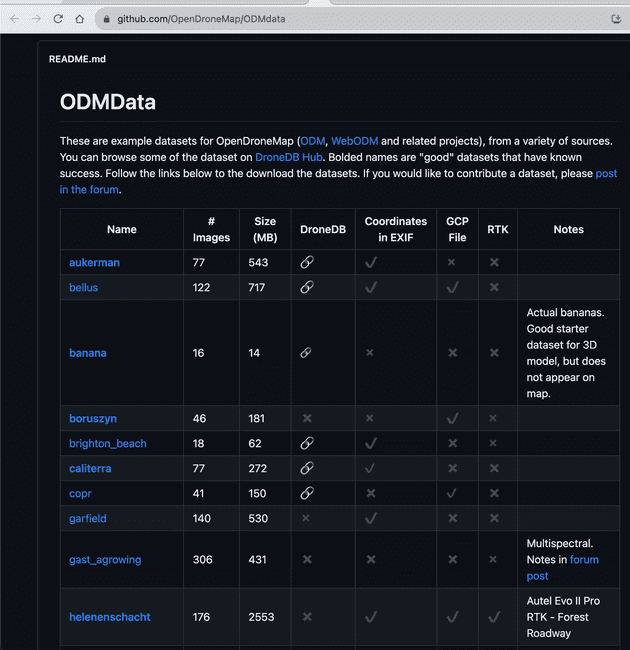Viewport: 630px width, 650px height.
Task: Click the helenenschacht GCP File checkmark
Action: tap(453, 617)
